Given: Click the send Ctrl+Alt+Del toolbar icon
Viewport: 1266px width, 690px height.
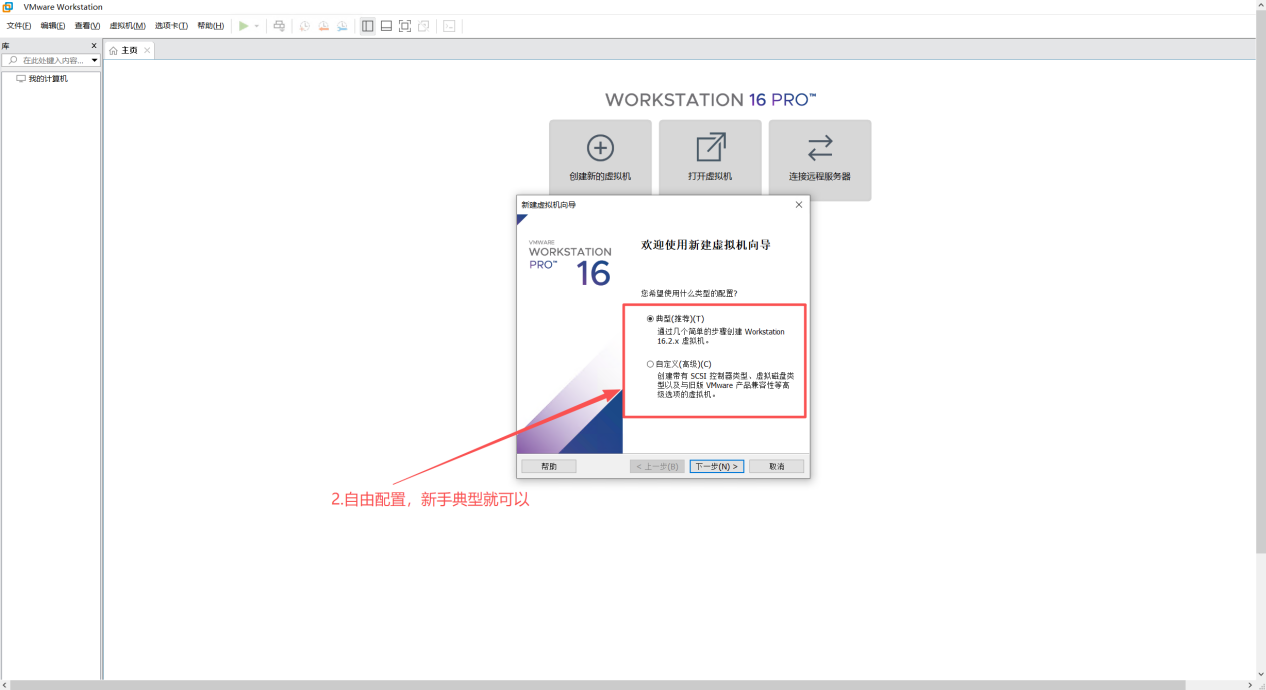Looking at the screenshot, I should click(279, 26).
